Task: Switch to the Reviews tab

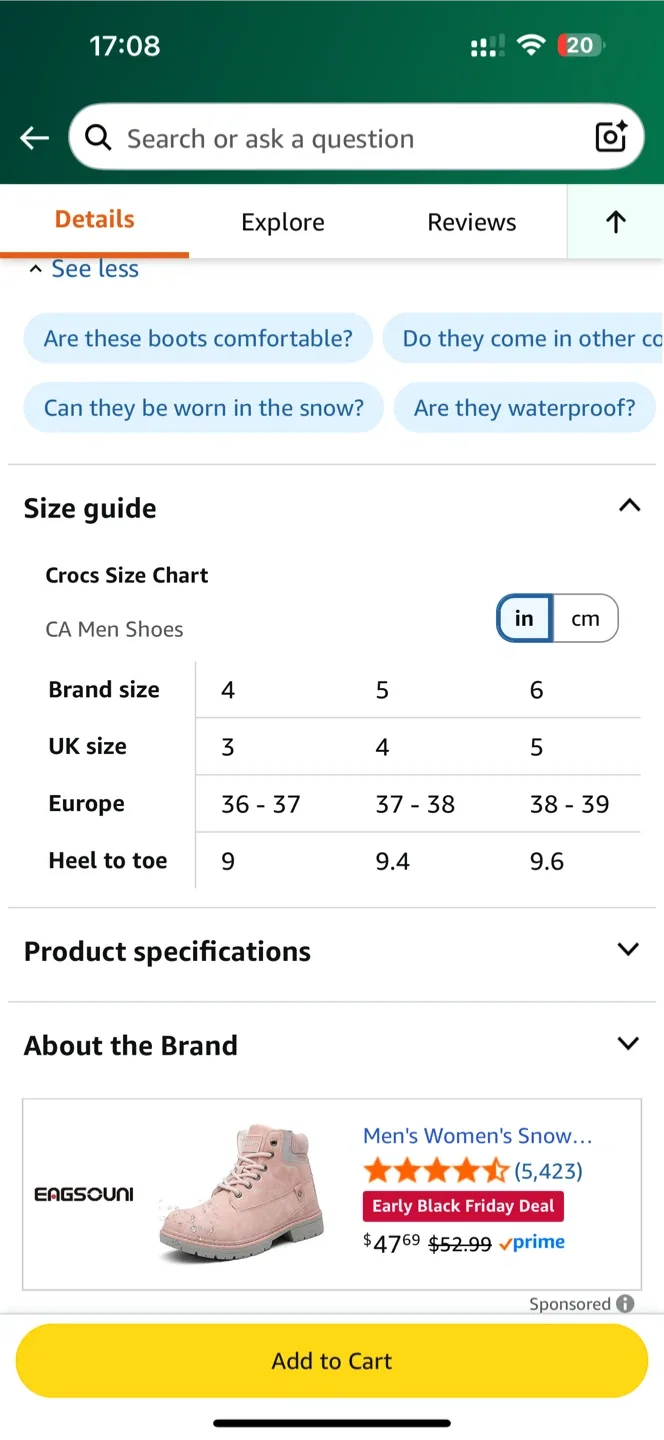Action: pos(471,222)
